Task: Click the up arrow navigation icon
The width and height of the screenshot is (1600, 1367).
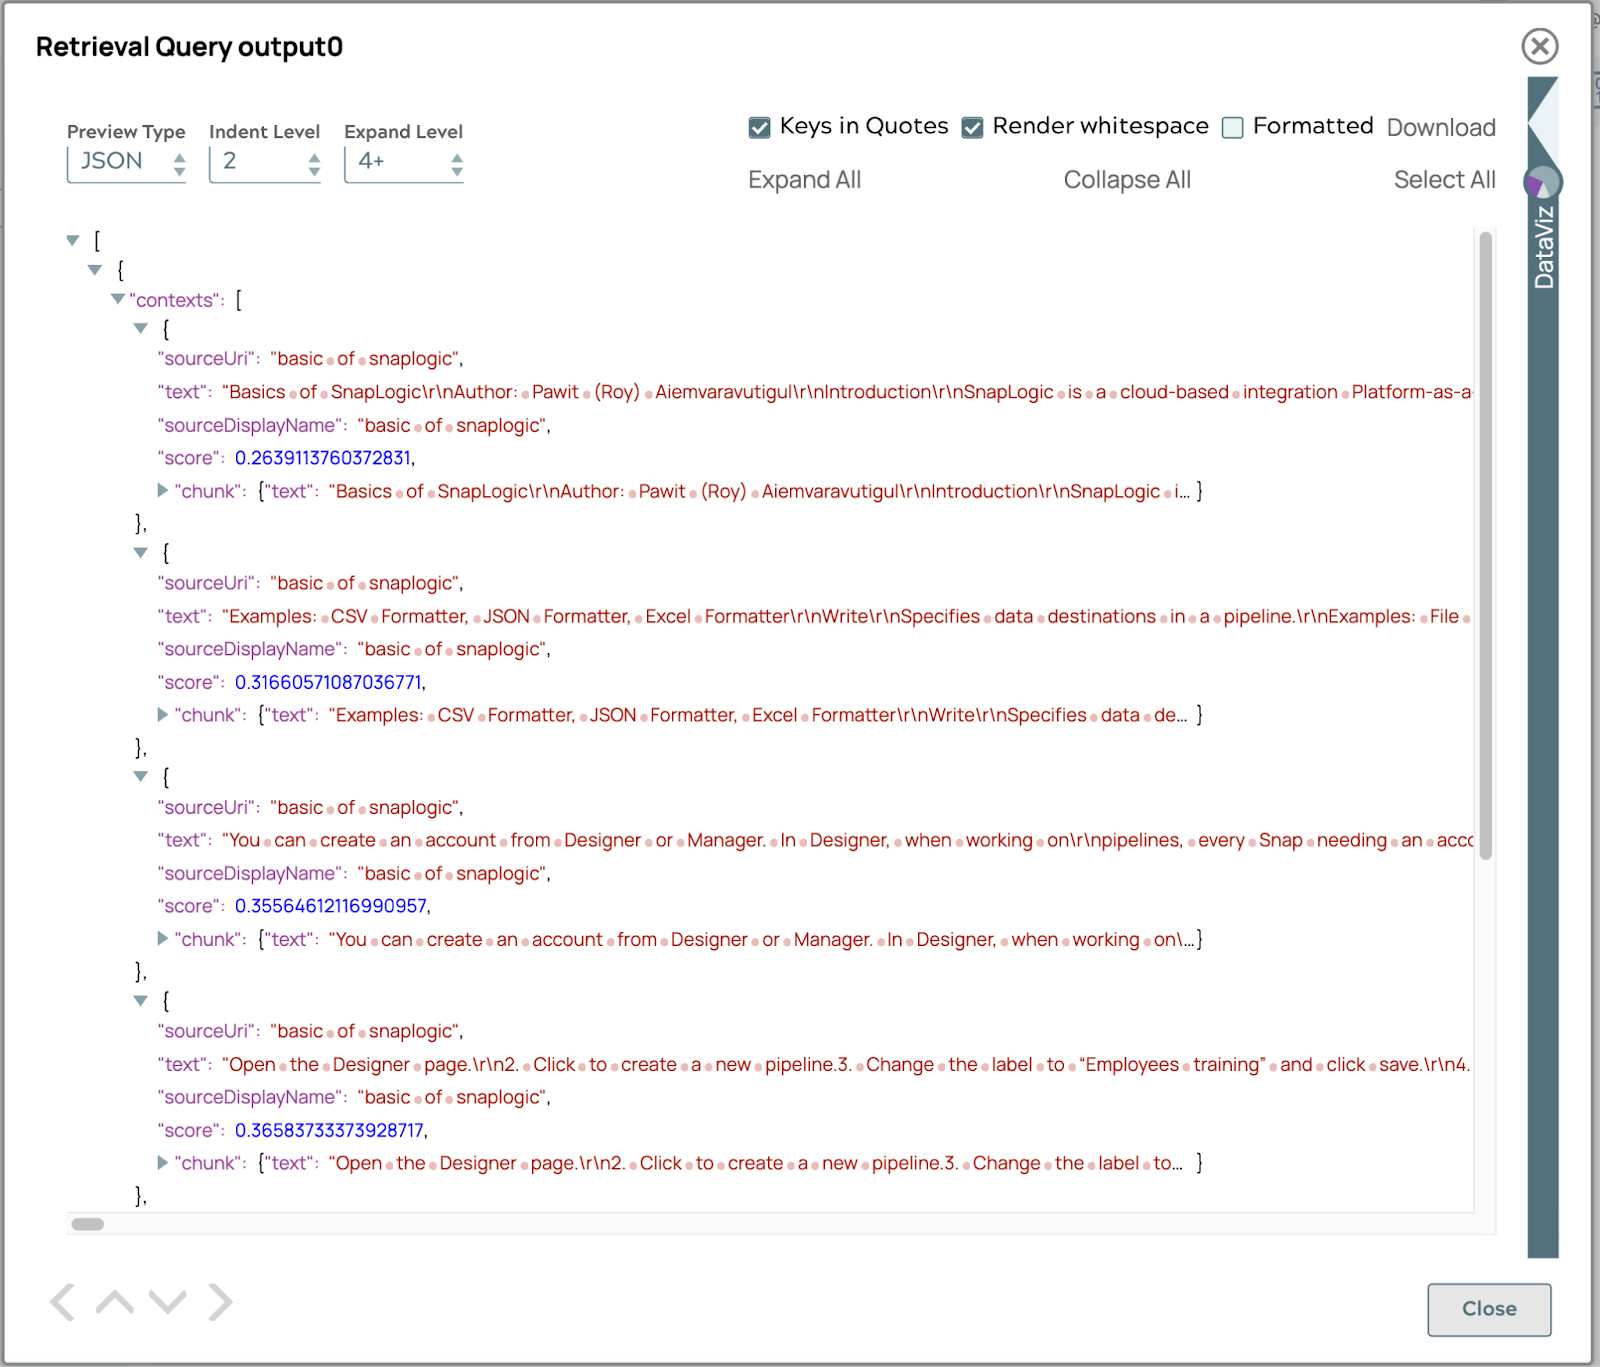Action: (x=115, y=1302)
